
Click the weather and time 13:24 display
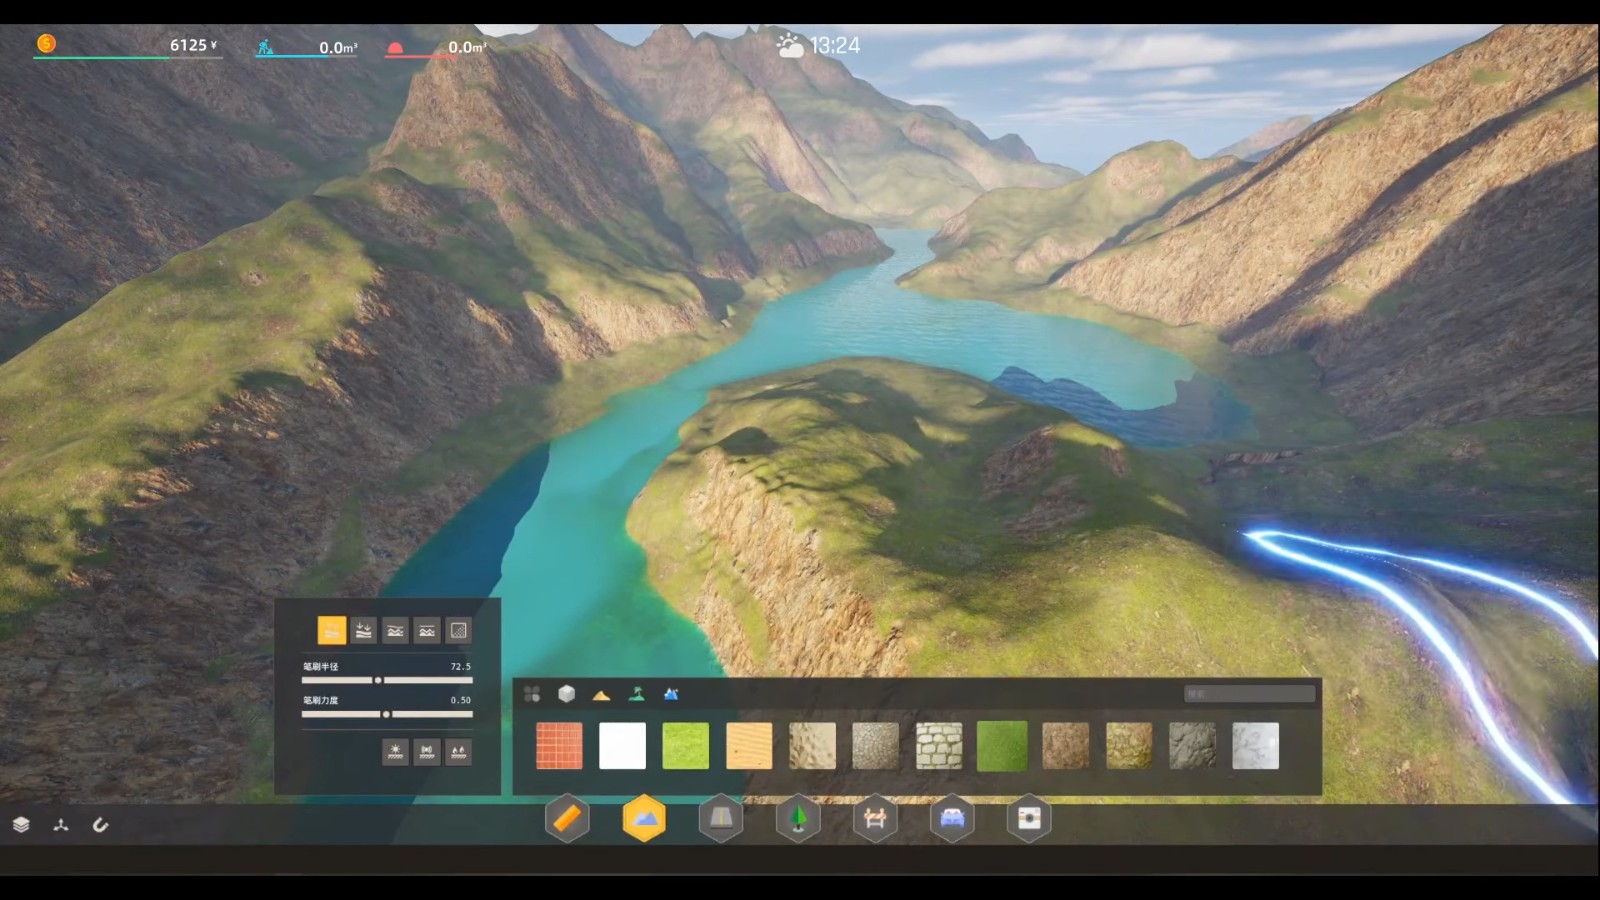click(x=819, y=46)
